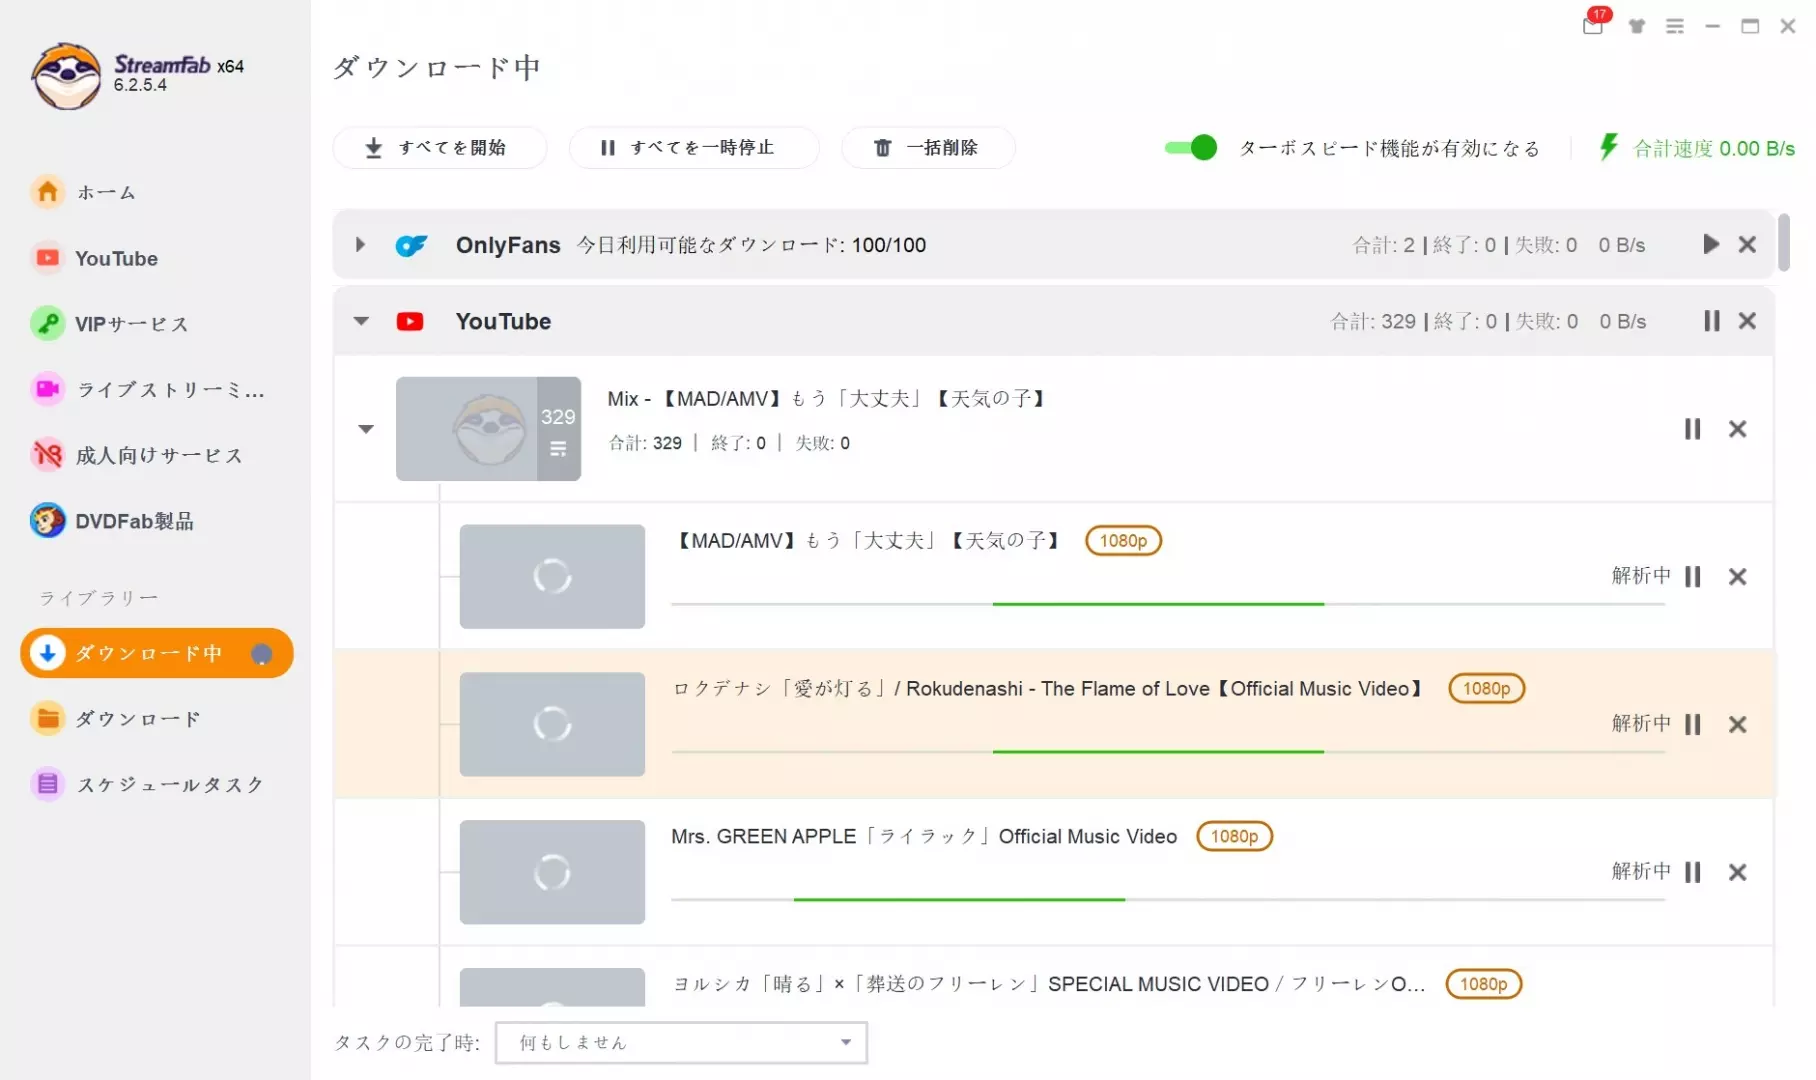This screenshot has height=1080, width=1816.
Task: Click すべてを一時停止 button
Action: [693, 148]
